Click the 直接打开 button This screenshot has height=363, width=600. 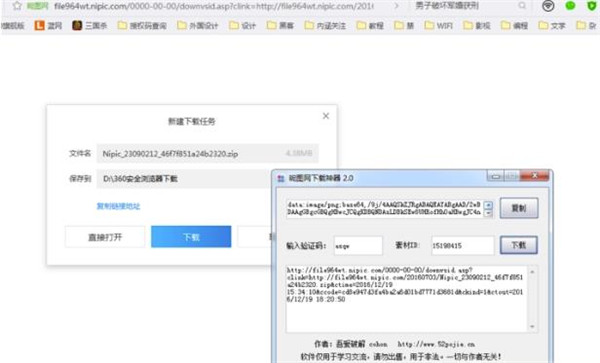[105, 237]
